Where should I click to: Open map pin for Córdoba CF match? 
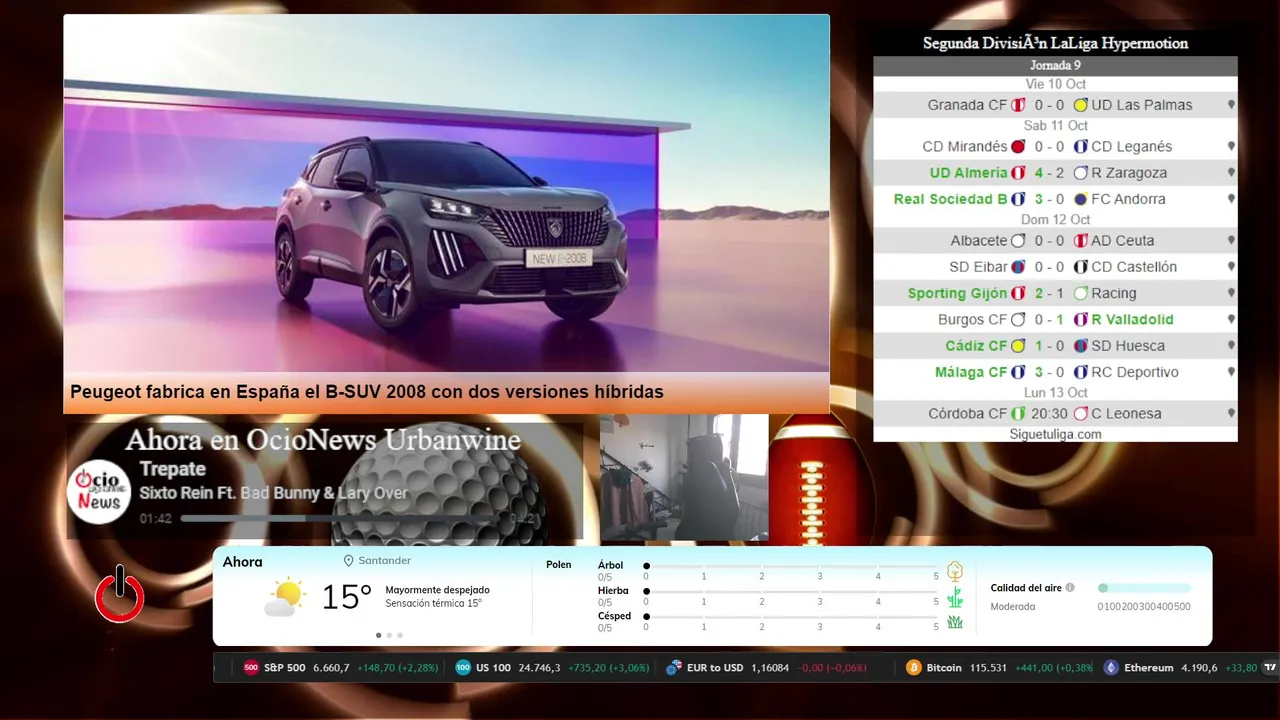click(x=1231, y=413)
